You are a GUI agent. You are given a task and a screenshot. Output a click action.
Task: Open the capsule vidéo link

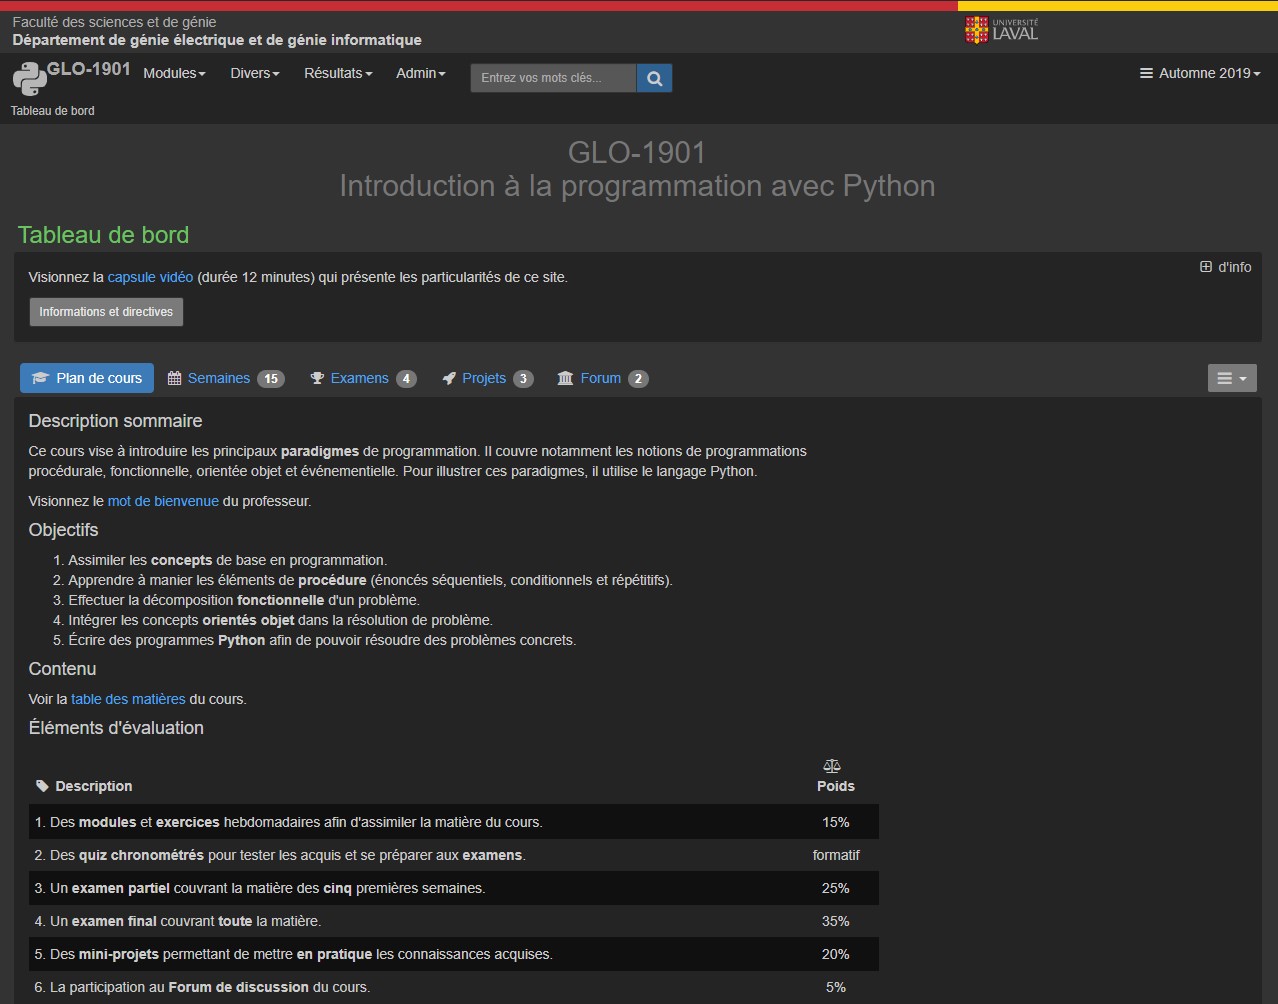pyautogui.click(x=150, y=277)
